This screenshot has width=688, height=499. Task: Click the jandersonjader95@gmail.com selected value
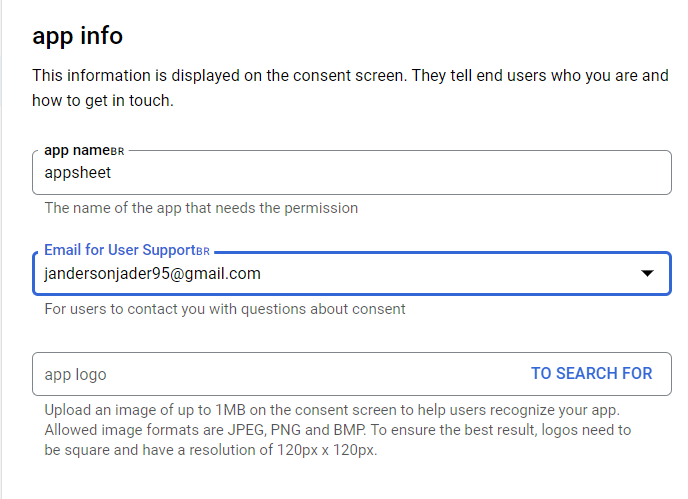pos(152,274)
